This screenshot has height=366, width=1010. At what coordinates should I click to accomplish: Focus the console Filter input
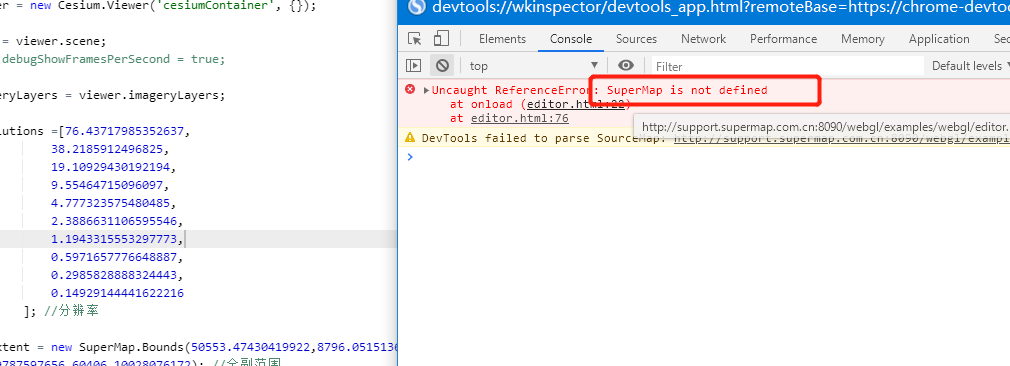(x=788, y=66)
